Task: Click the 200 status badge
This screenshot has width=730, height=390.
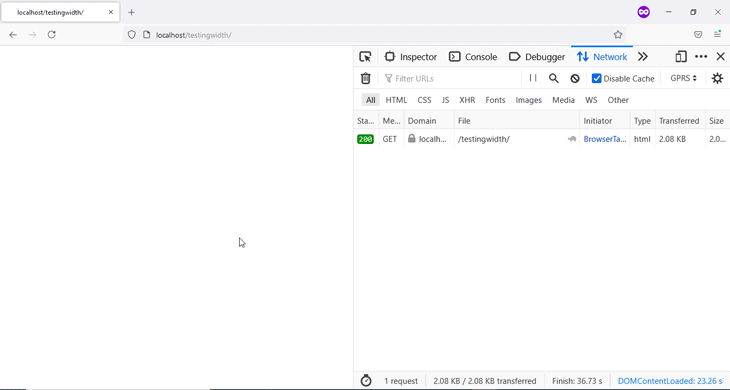Action: click(365, 139)
